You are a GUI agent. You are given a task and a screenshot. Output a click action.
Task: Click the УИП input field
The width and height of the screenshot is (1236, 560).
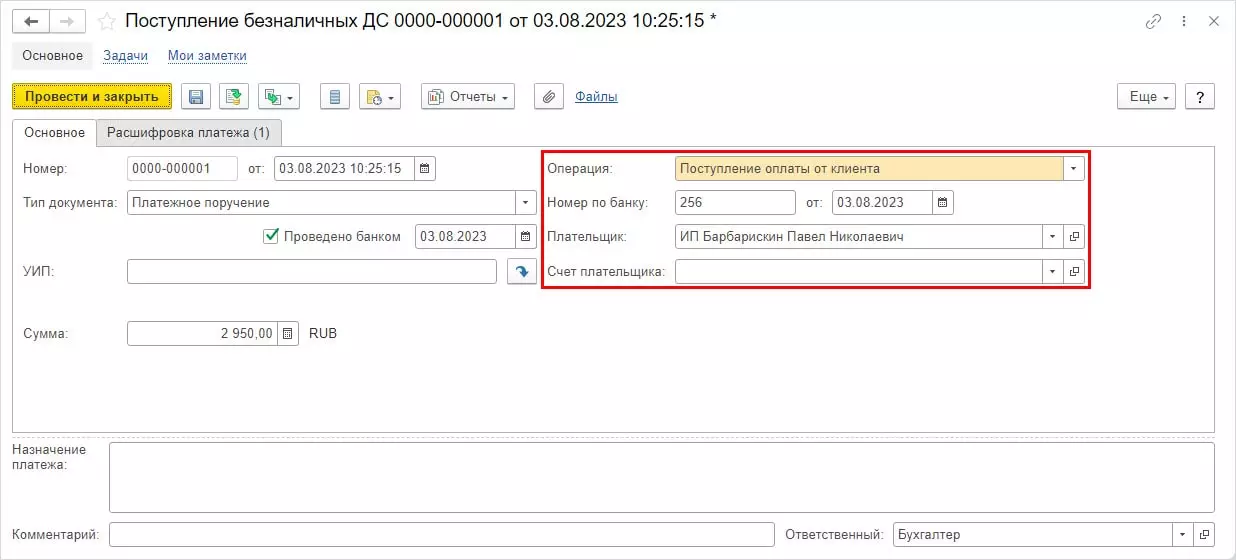(312, 271)
